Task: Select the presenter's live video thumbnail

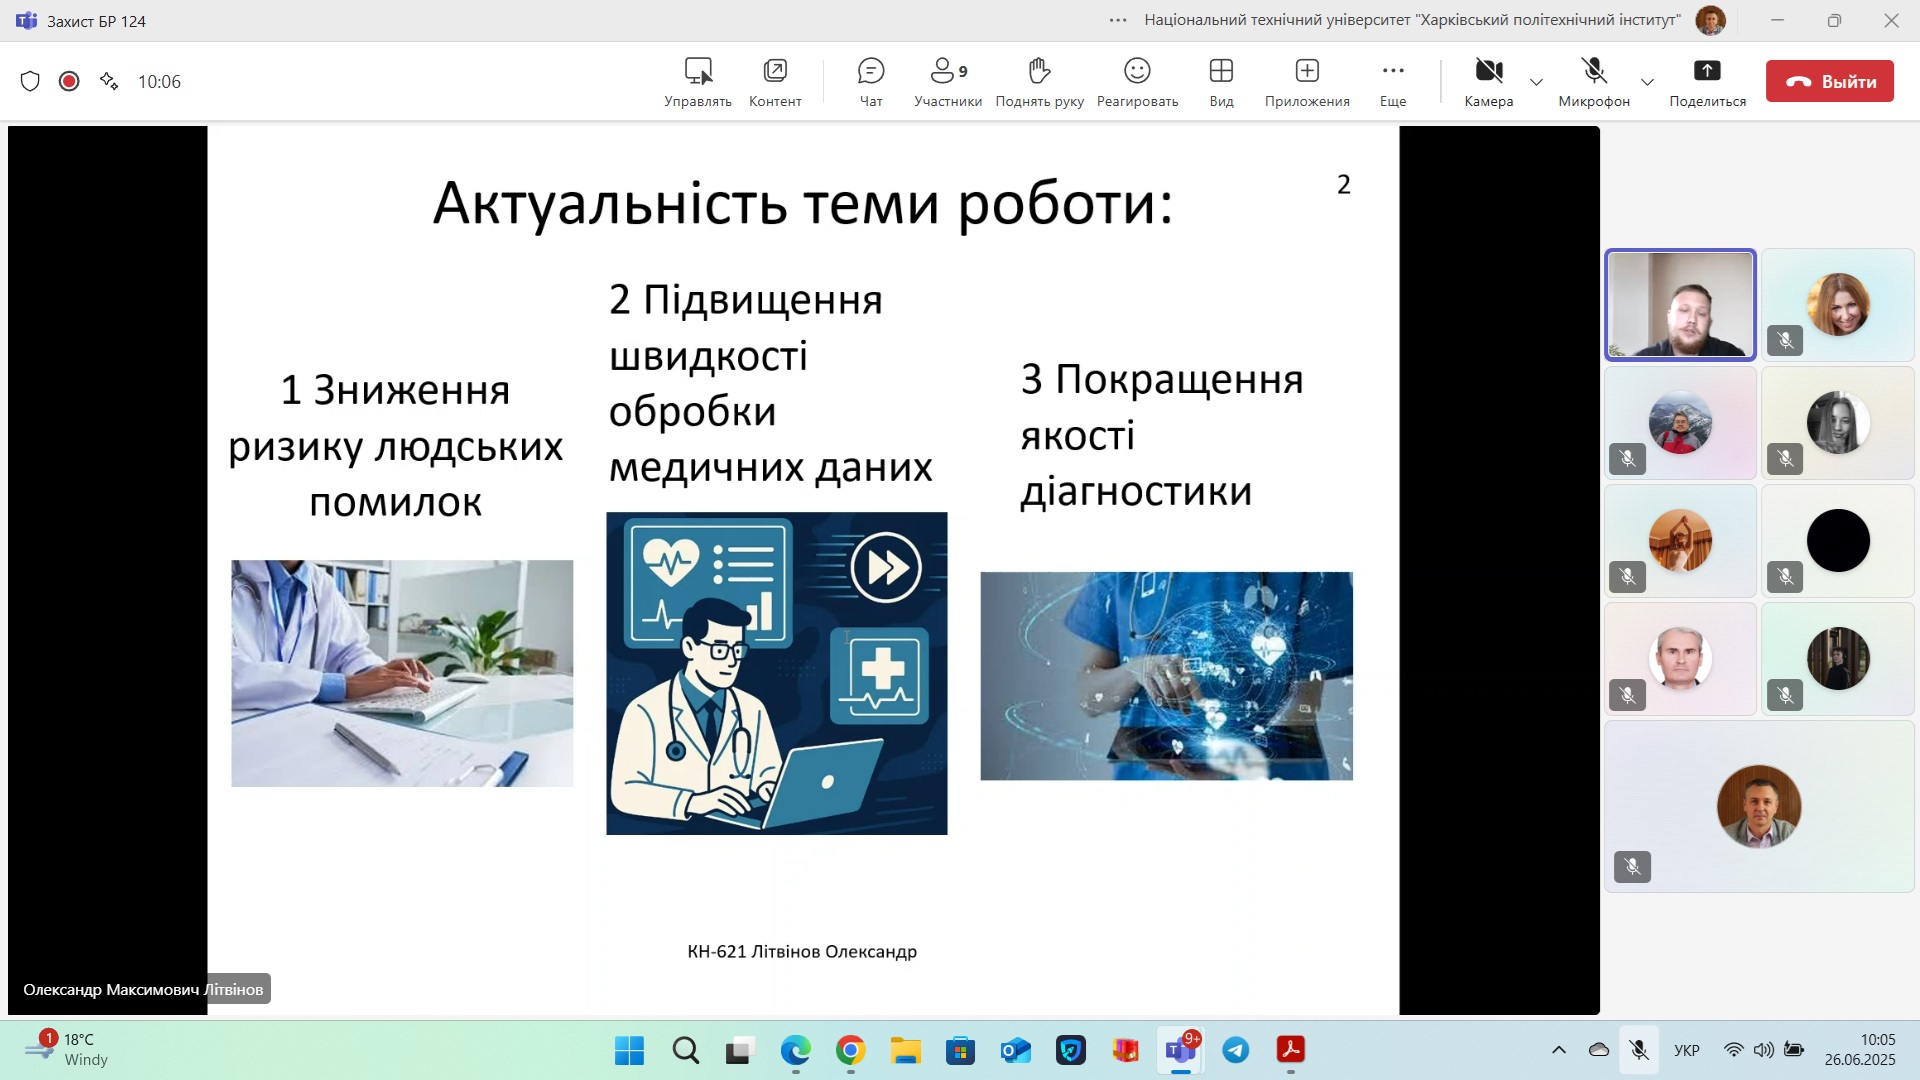Action: (x=1680, y=304)
